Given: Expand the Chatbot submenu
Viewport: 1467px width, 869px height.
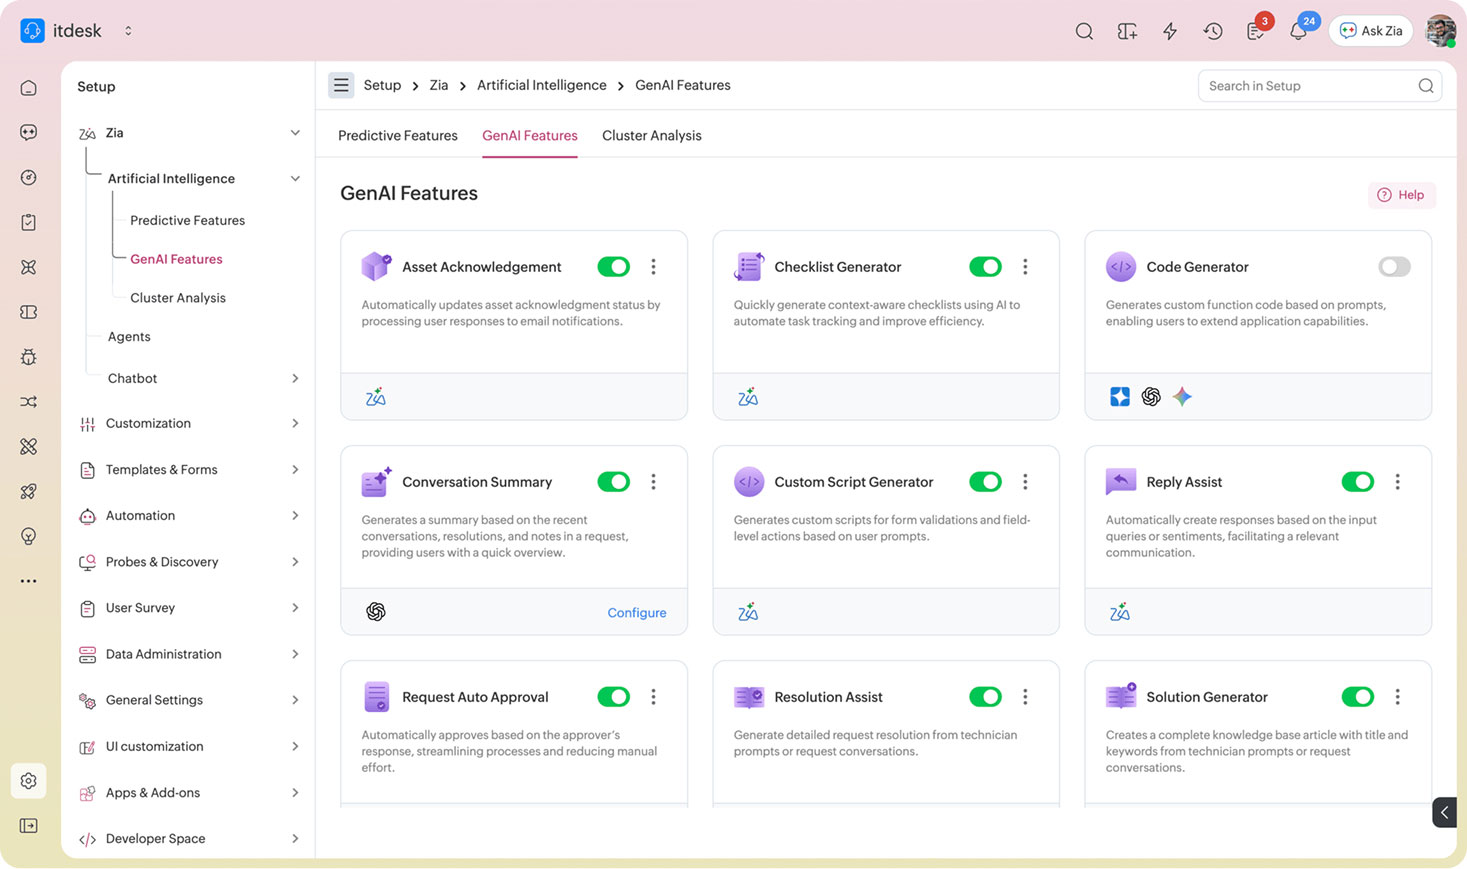Looking at the screenshot, I should [295, 378].
